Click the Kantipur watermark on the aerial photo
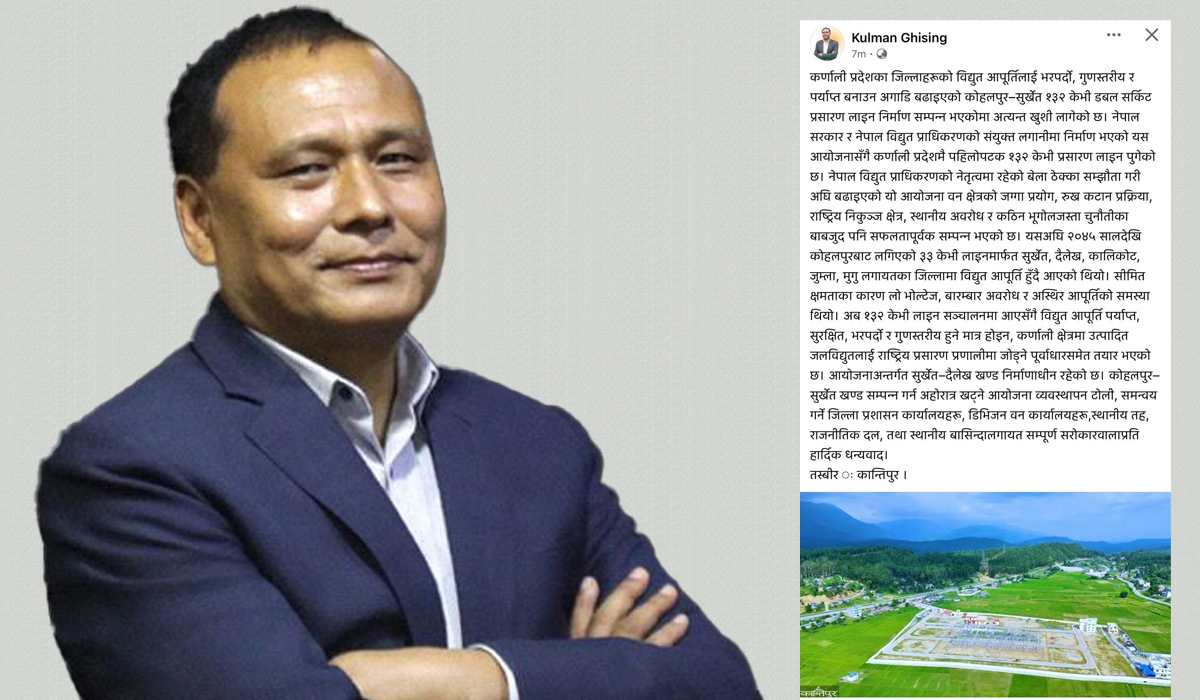The height and width of the screenshot is (700, 1200). click(818, 692)
